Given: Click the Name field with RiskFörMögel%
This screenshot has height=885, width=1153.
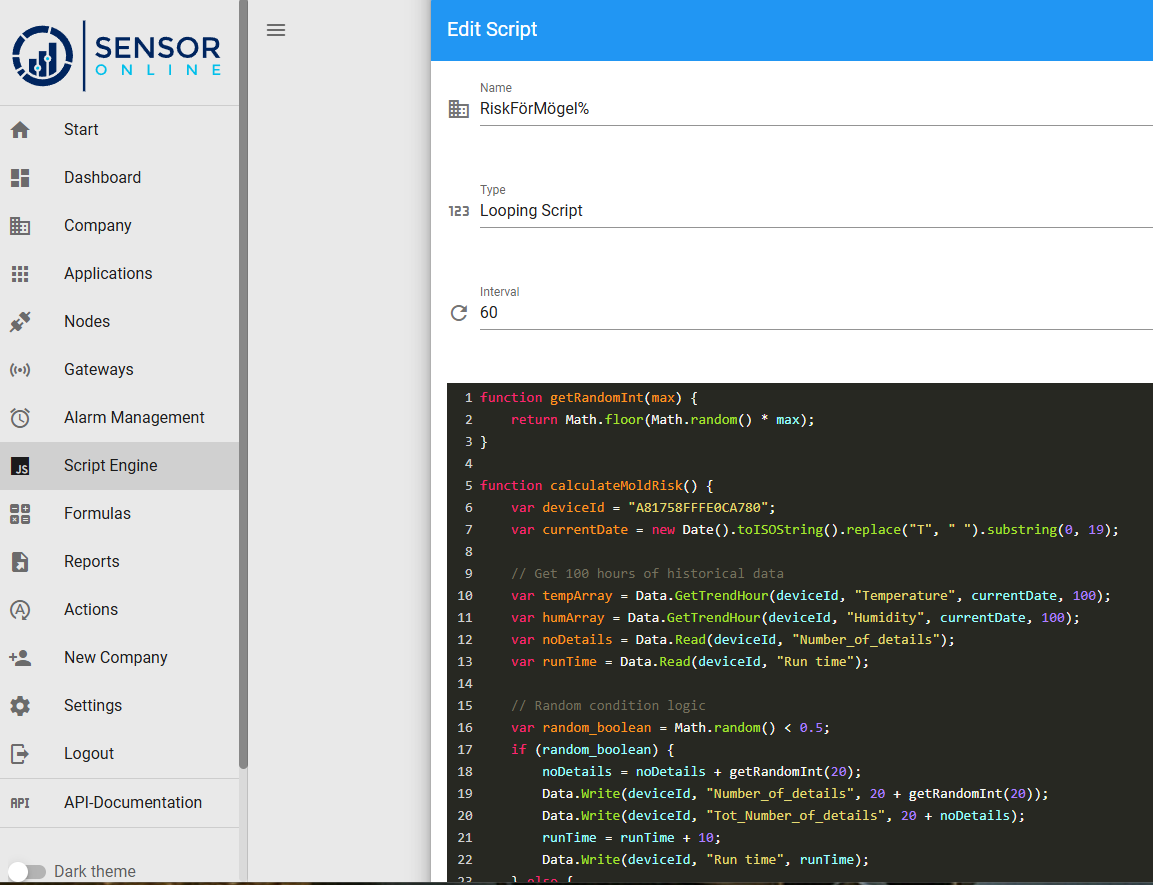Looking at the screenshot, I should [814, 109].
